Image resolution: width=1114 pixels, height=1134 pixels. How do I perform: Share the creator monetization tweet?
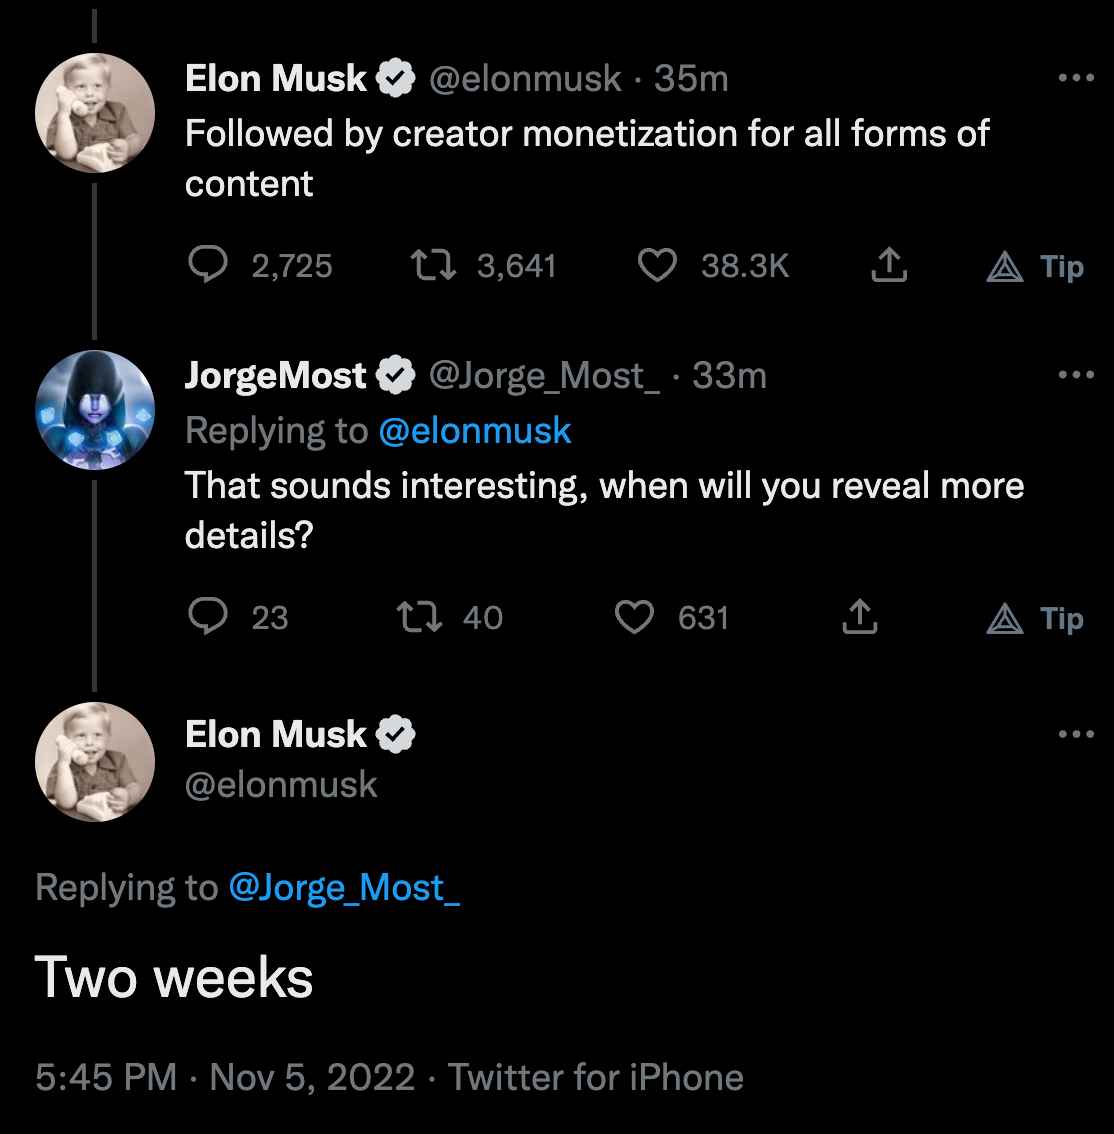tap(889, 266)
